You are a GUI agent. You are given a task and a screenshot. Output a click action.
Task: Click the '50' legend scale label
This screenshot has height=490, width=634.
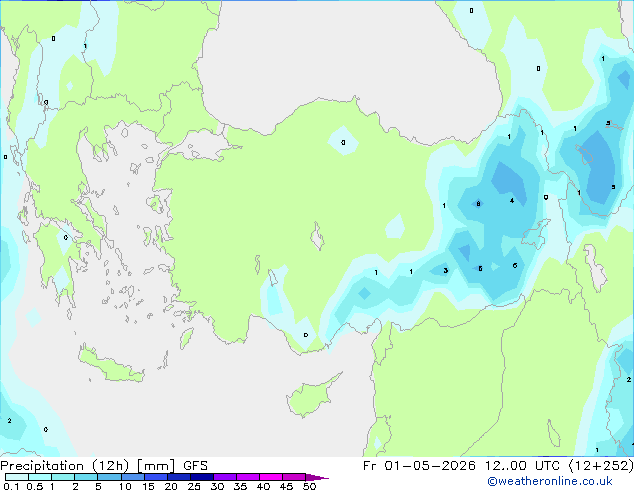310,486
